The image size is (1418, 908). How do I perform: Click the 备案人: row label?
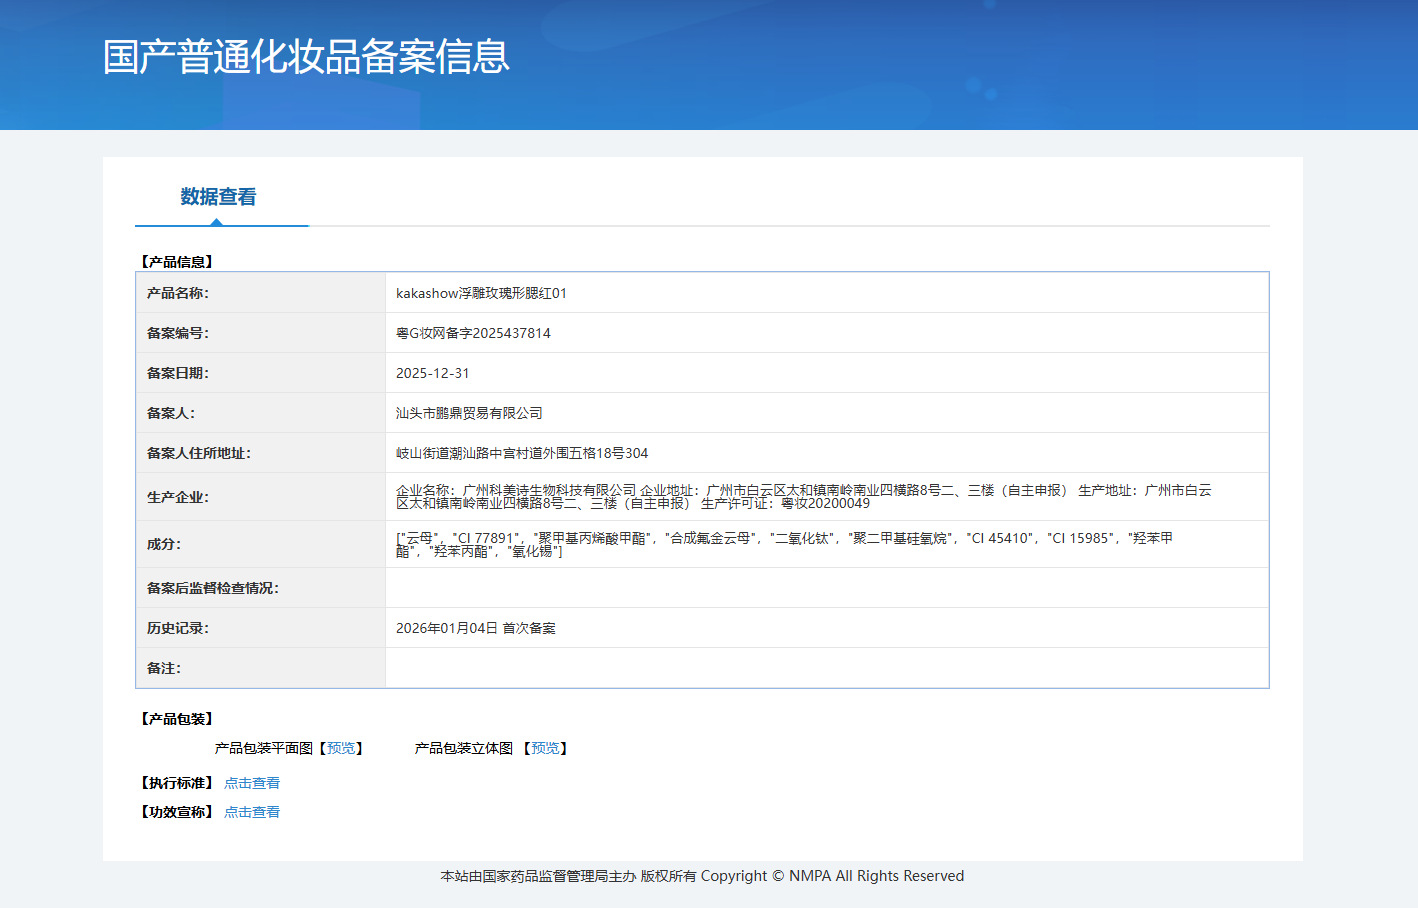point(171,413)
